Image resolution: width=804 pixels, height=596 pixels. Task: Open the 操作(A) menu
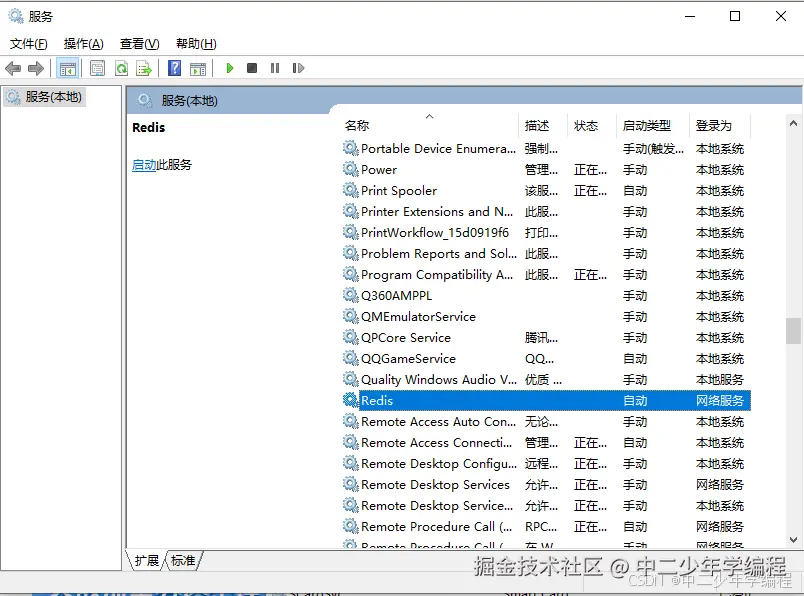[x=84, y=44]
